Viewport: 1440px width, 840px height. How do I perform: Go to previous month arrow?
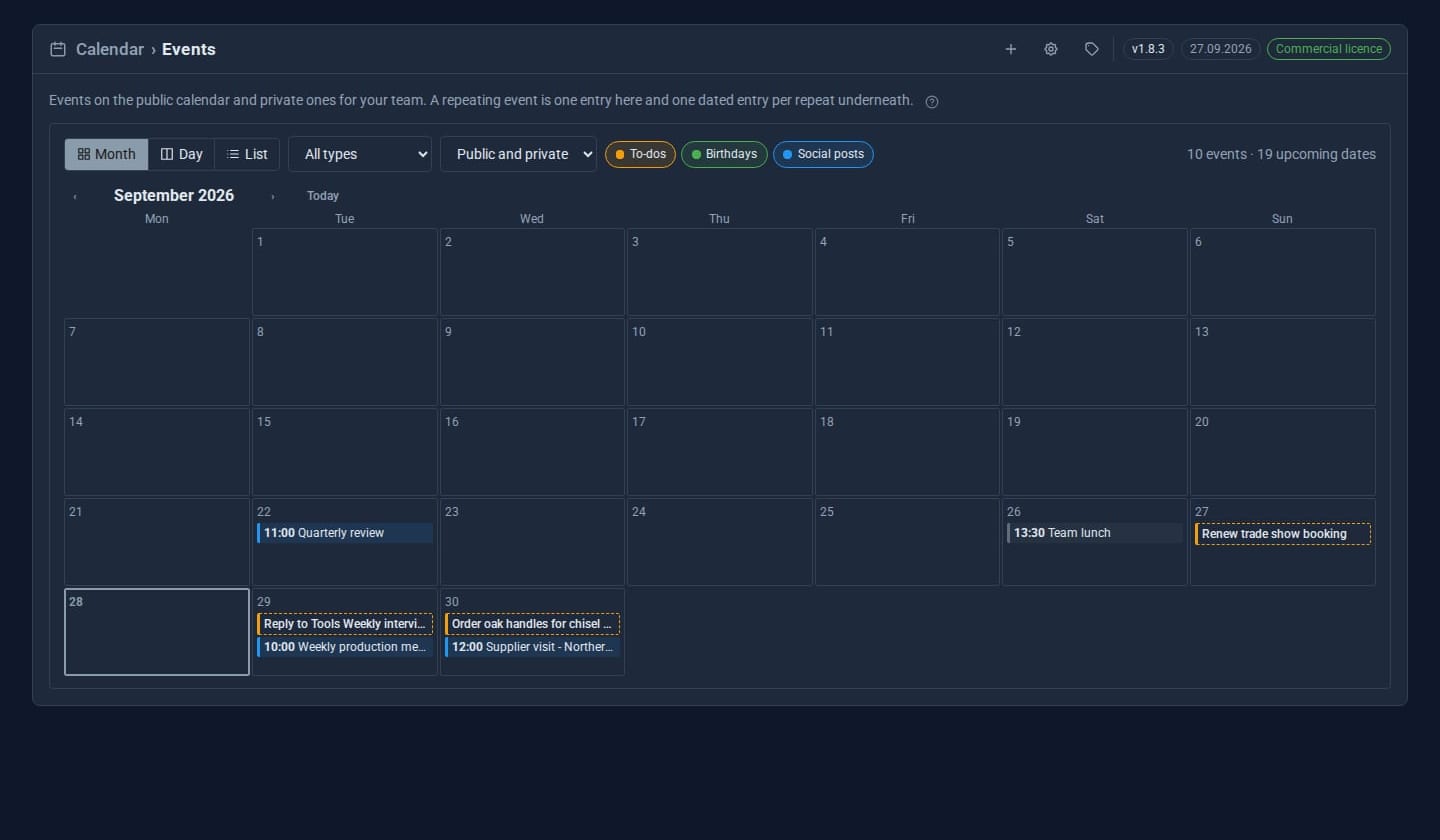tap(75, 197)
